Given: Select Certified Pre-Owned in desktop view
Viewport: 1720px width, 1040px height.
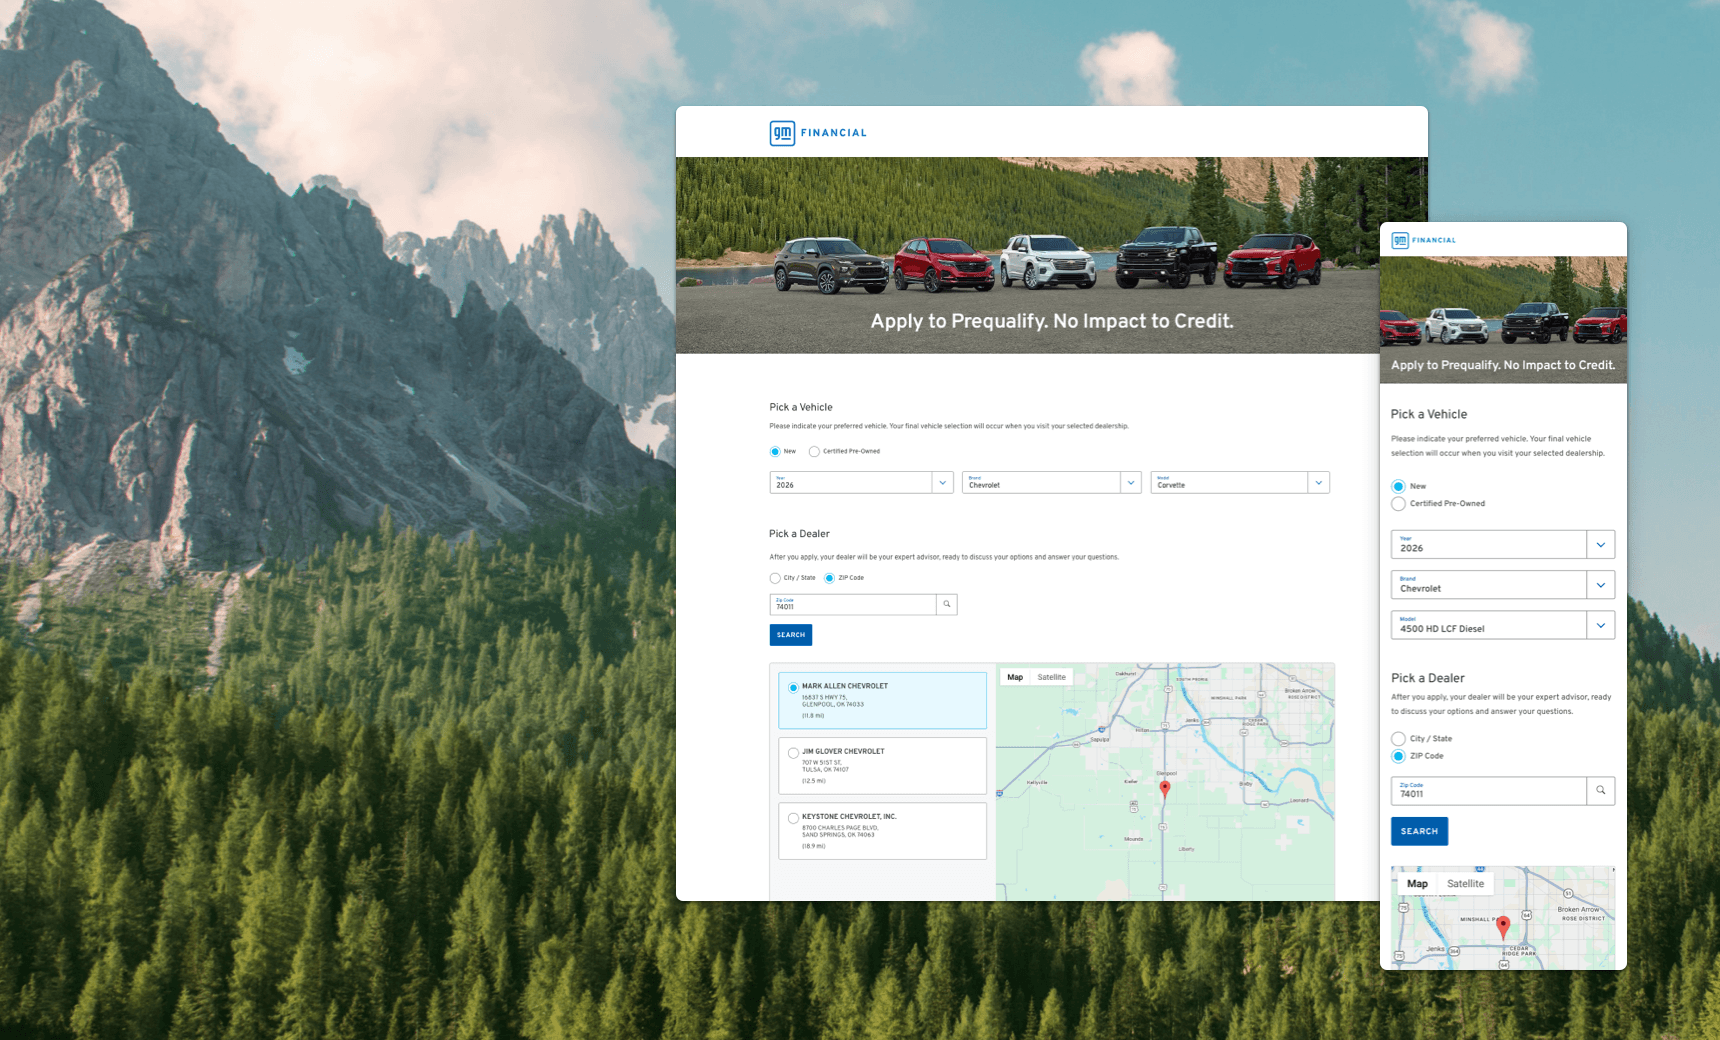Looking at the screenshot, I should point(814,451).
